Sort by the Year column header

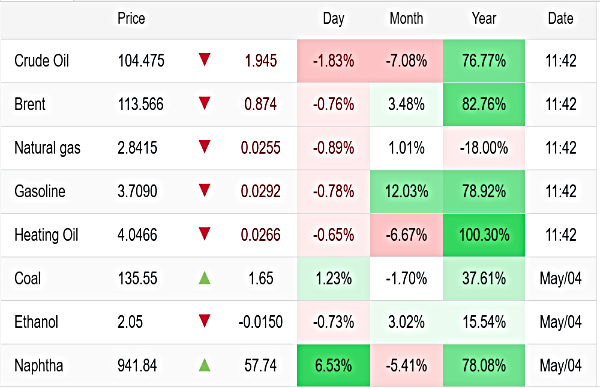pyautogui.click(x=484, y=18)
